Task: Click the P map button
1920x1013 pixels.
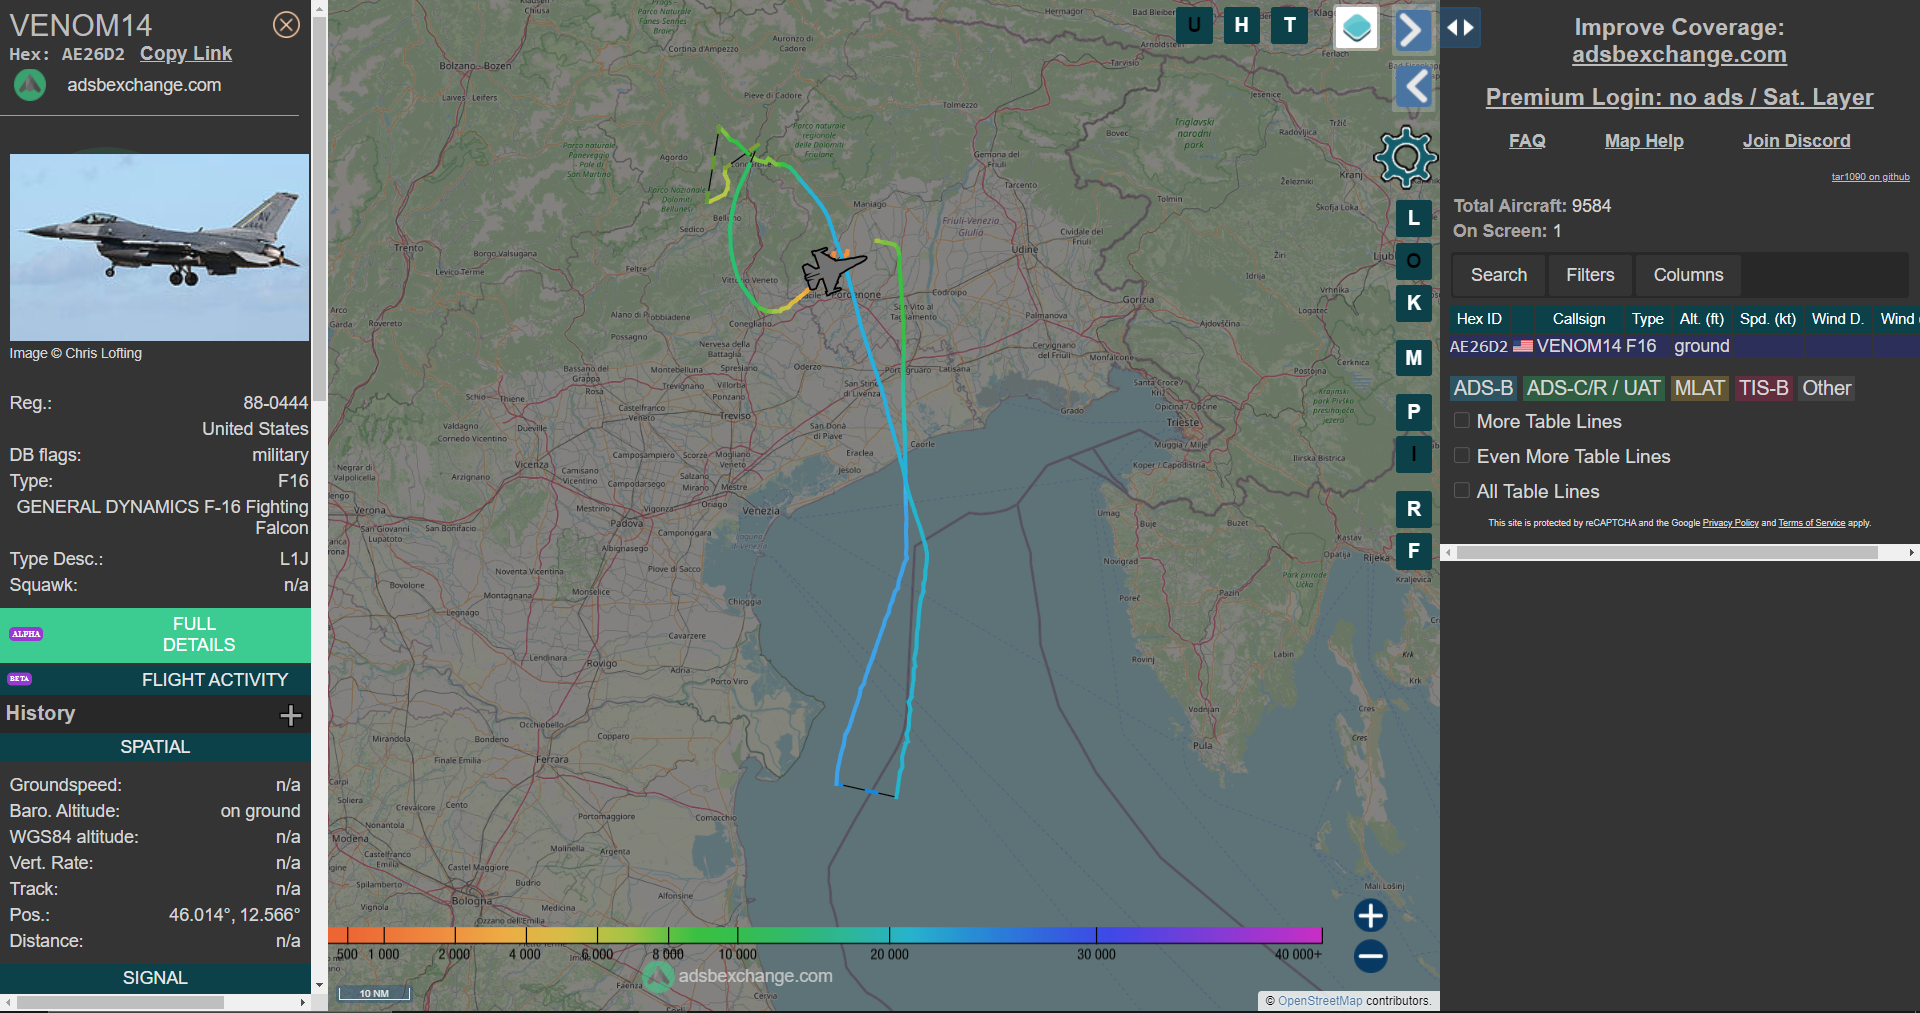Action: point(1413,412)
